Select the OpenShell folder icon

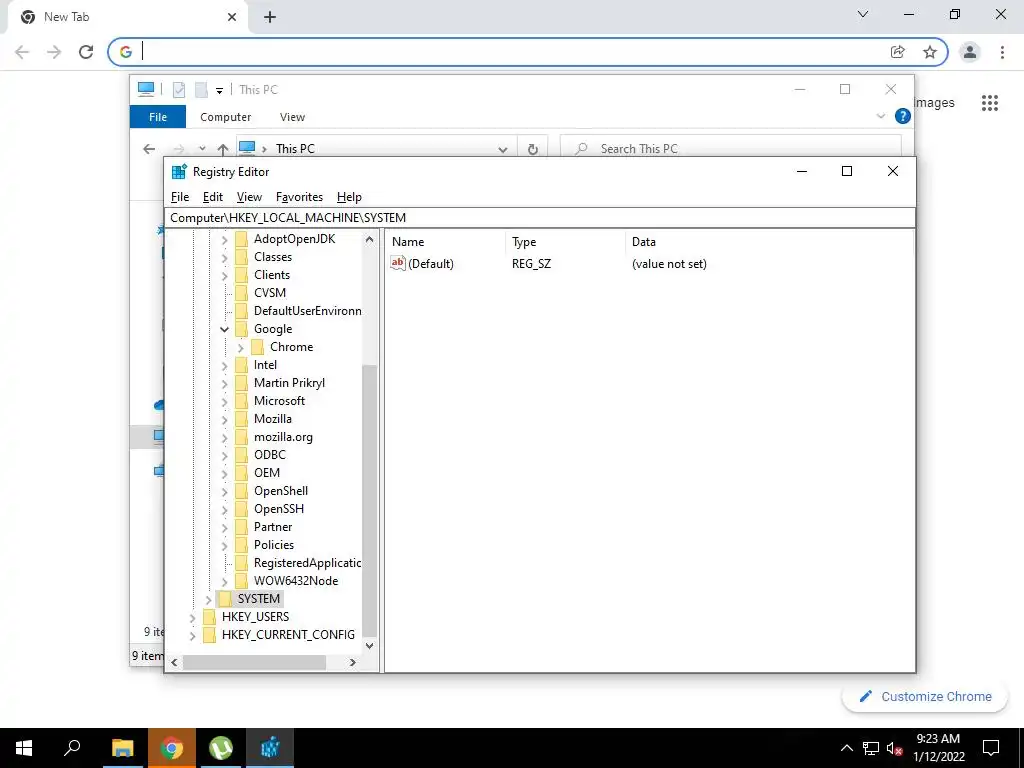pos(242,490)
